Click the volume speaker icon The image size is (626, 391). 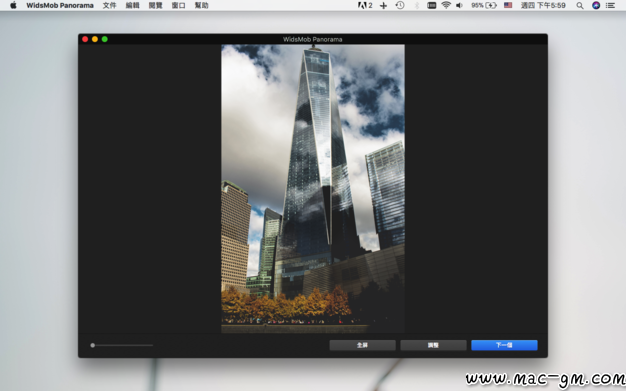coord(460,5)
